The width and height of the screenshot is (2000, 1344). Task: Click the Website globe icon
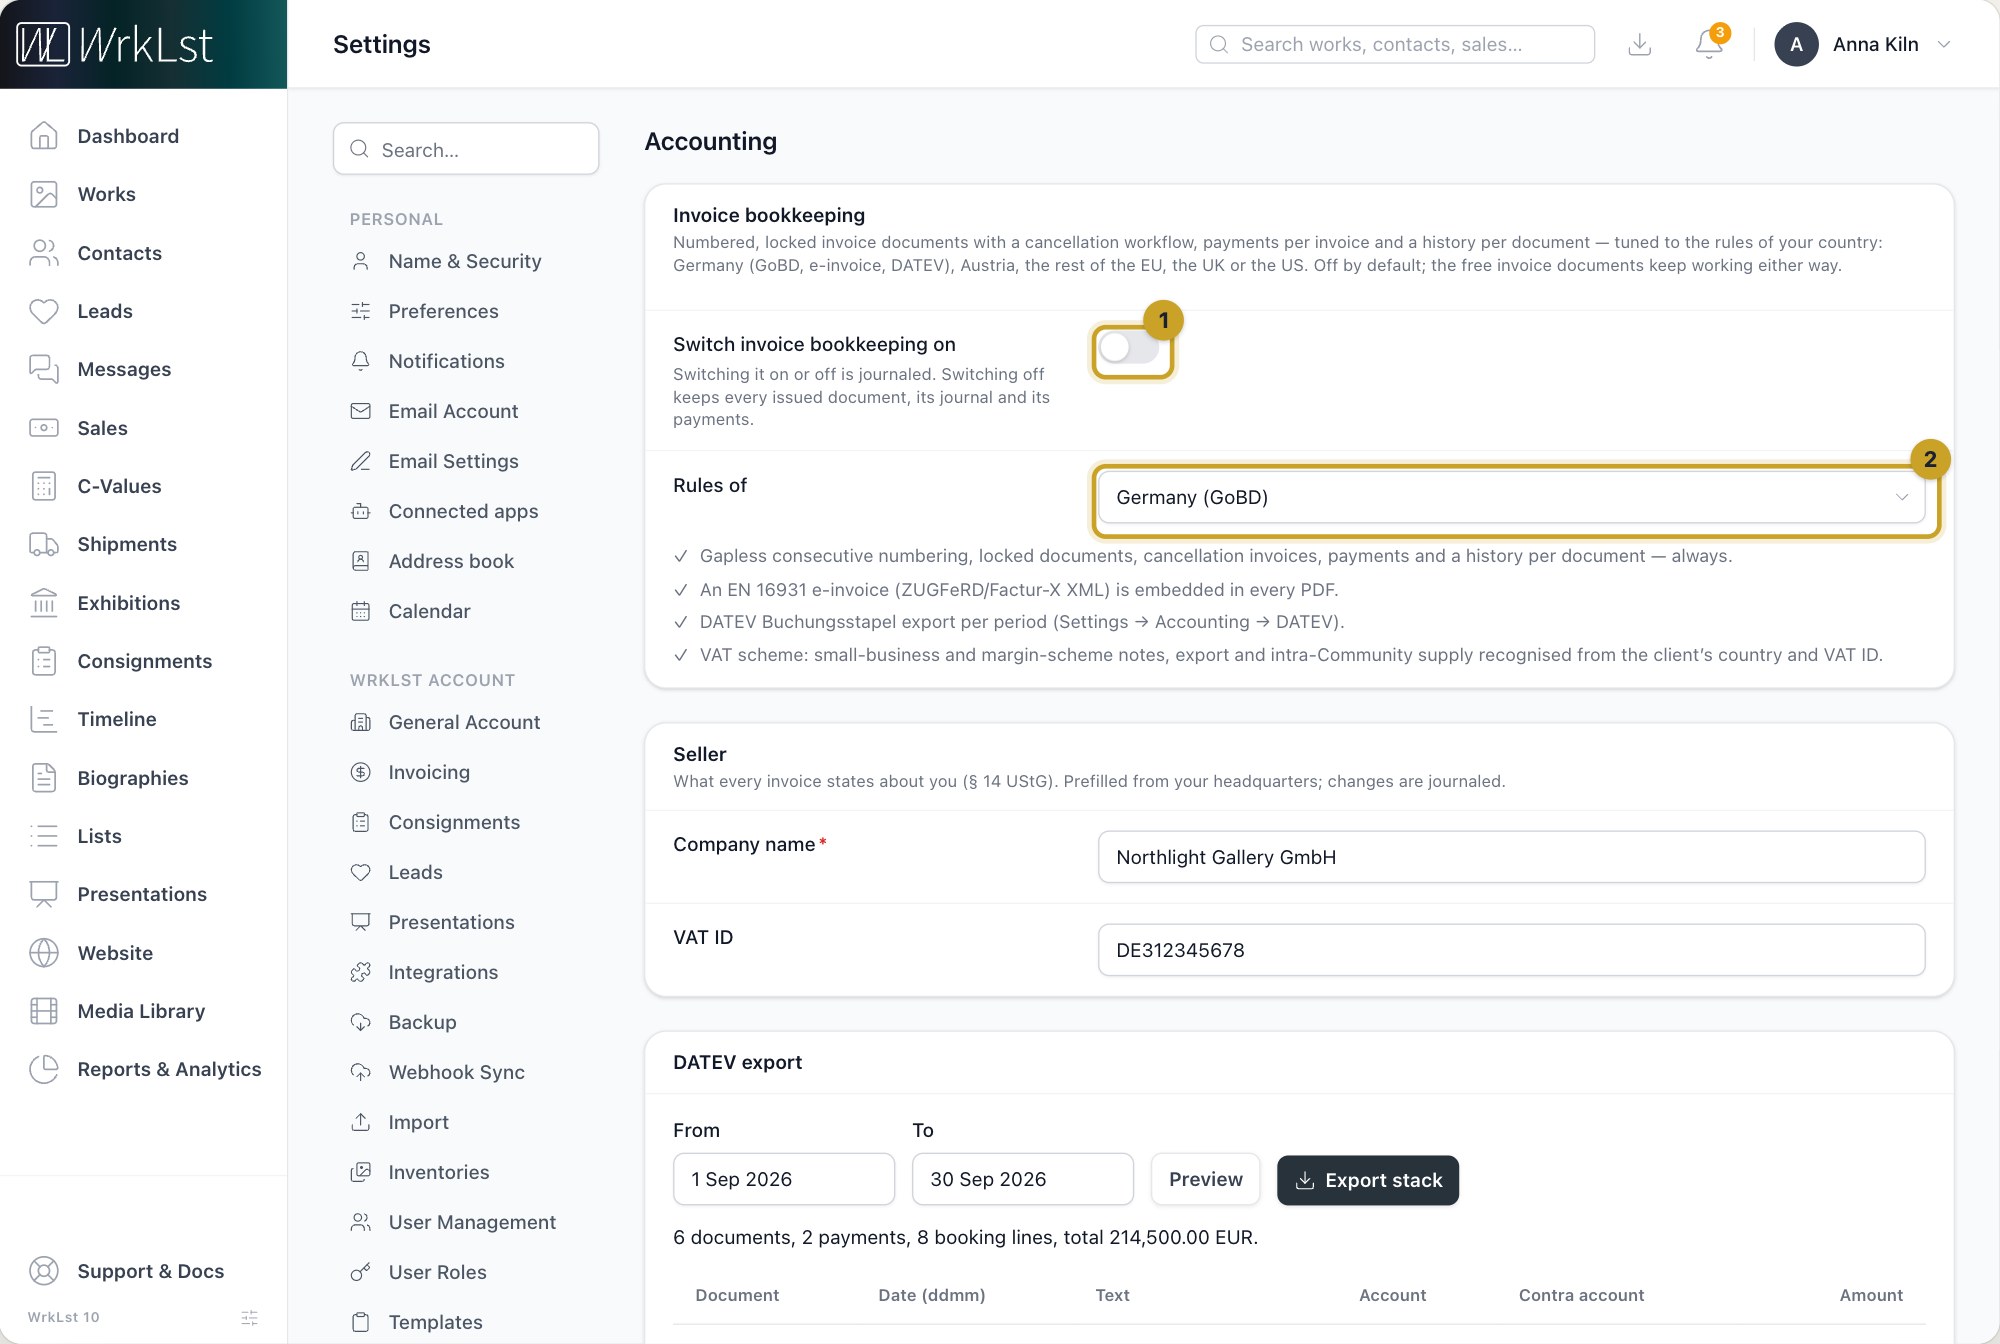click(44, 953)
